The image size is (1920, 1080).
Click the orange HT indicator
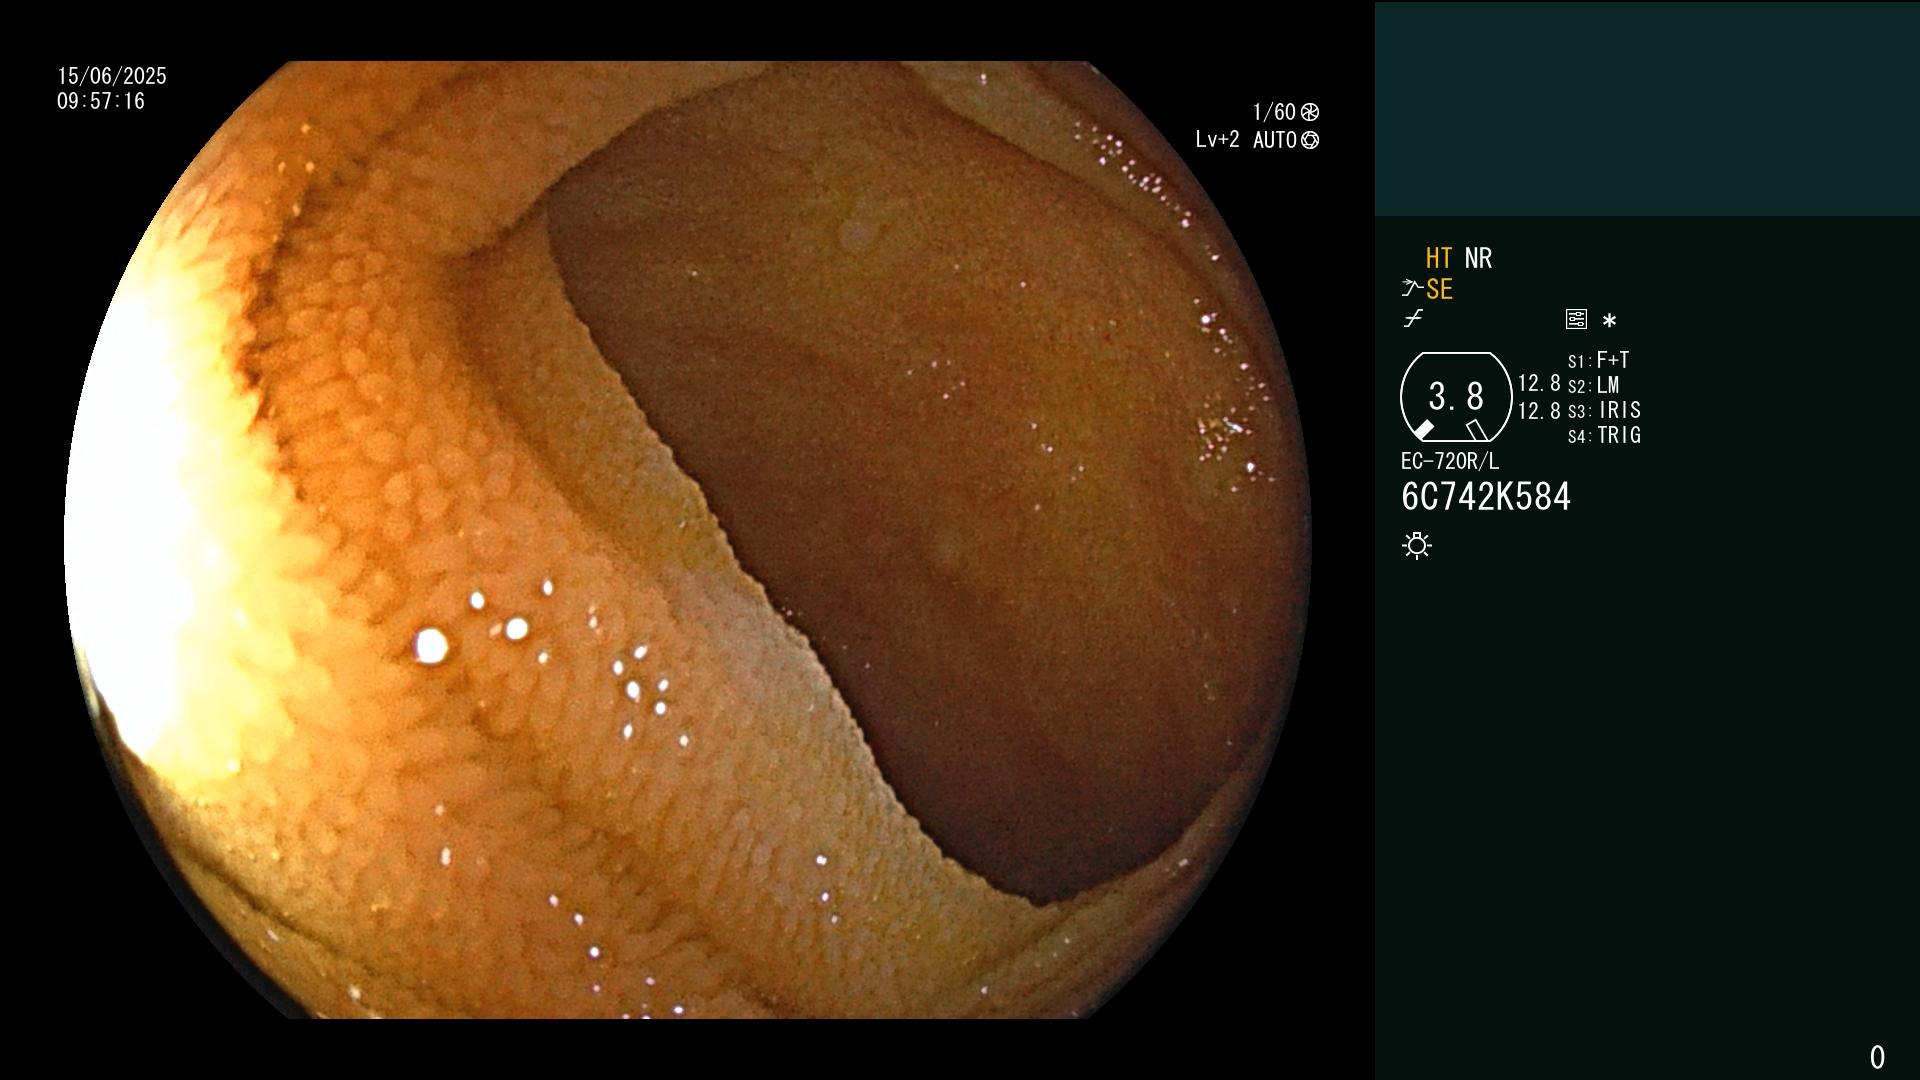(1439, 258)
